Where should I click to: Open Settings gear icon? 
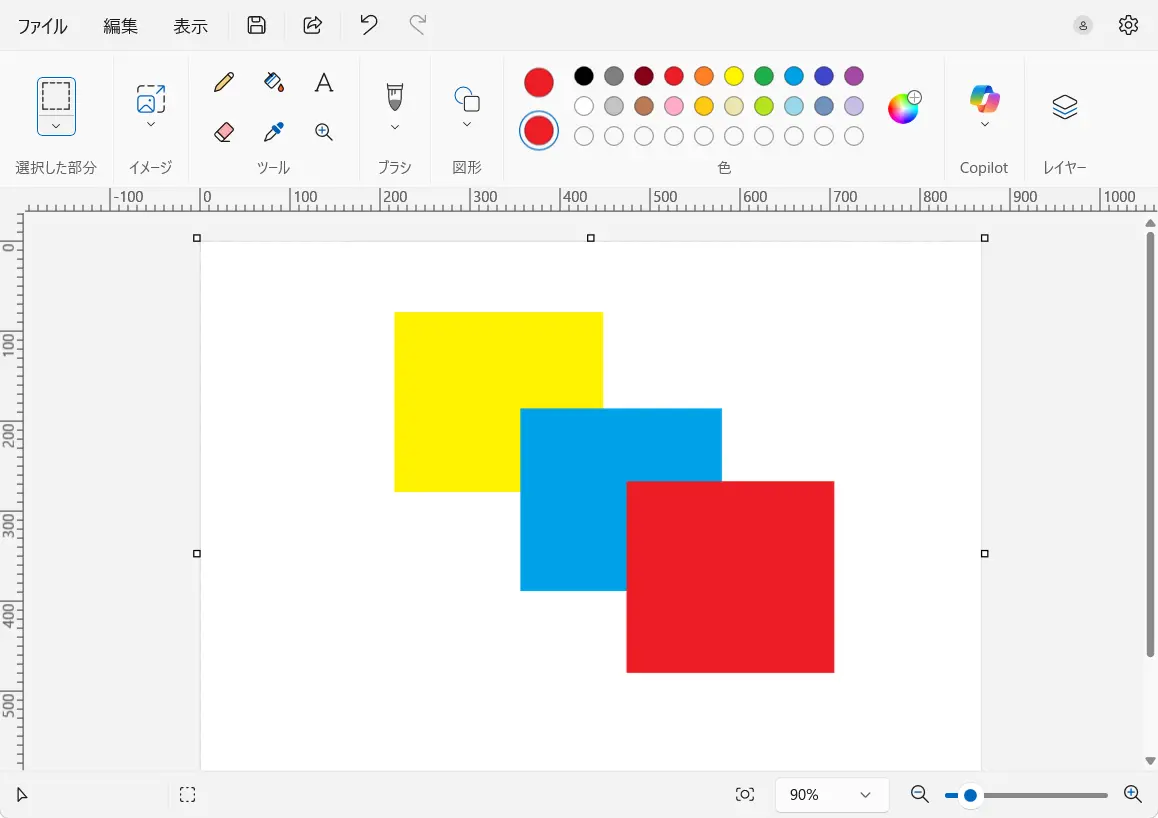click(x=1128, y=25)
